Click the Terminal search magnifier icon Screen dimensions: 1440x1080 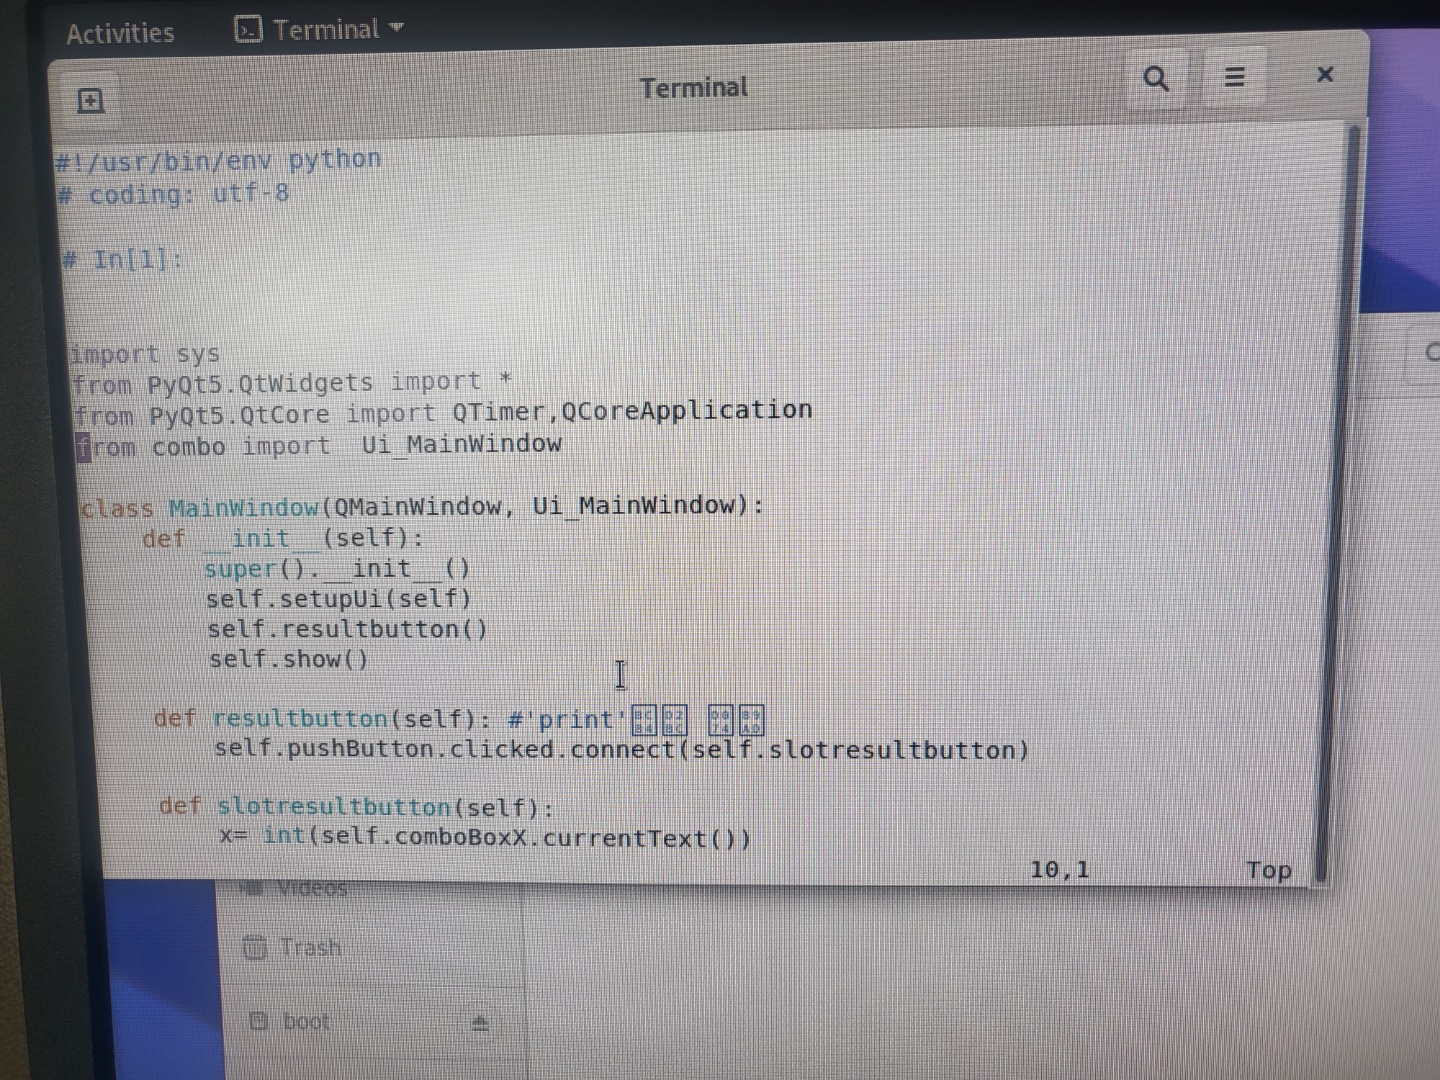click(1155, 78)
